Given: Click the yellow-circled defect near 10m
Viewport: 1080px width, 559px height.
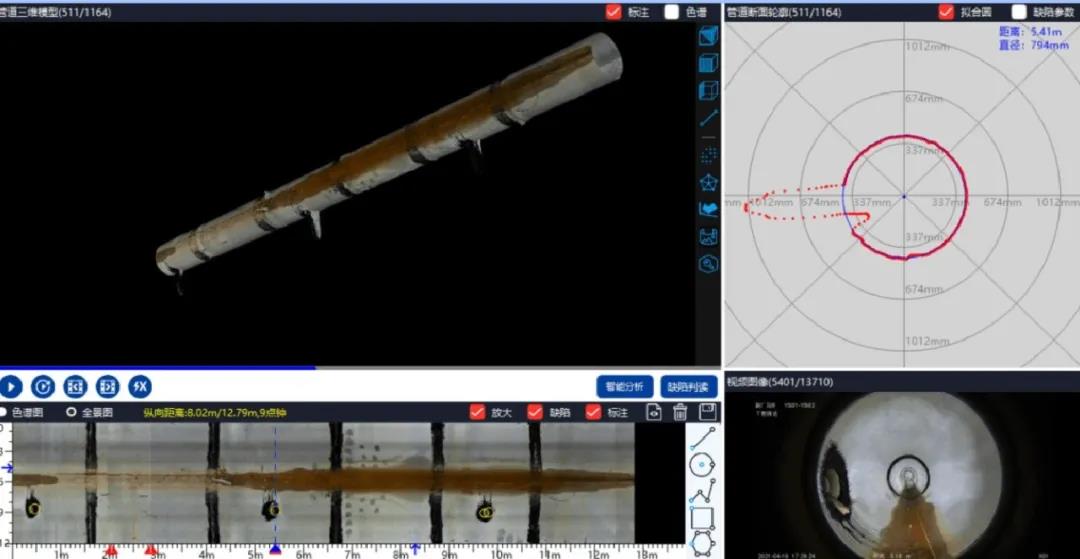Looking at the screenshot, I should 485,512.
